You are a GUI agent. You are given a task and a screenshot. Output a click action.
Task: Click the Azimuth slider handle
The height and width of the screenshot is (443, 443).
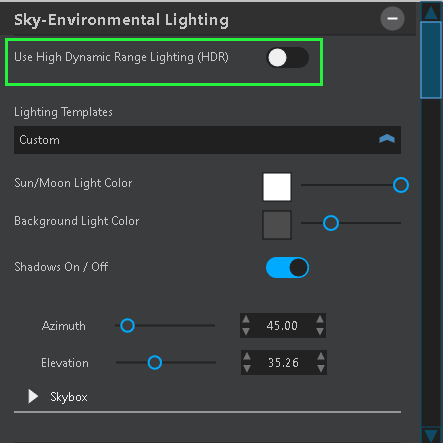[x=127, y=325]
